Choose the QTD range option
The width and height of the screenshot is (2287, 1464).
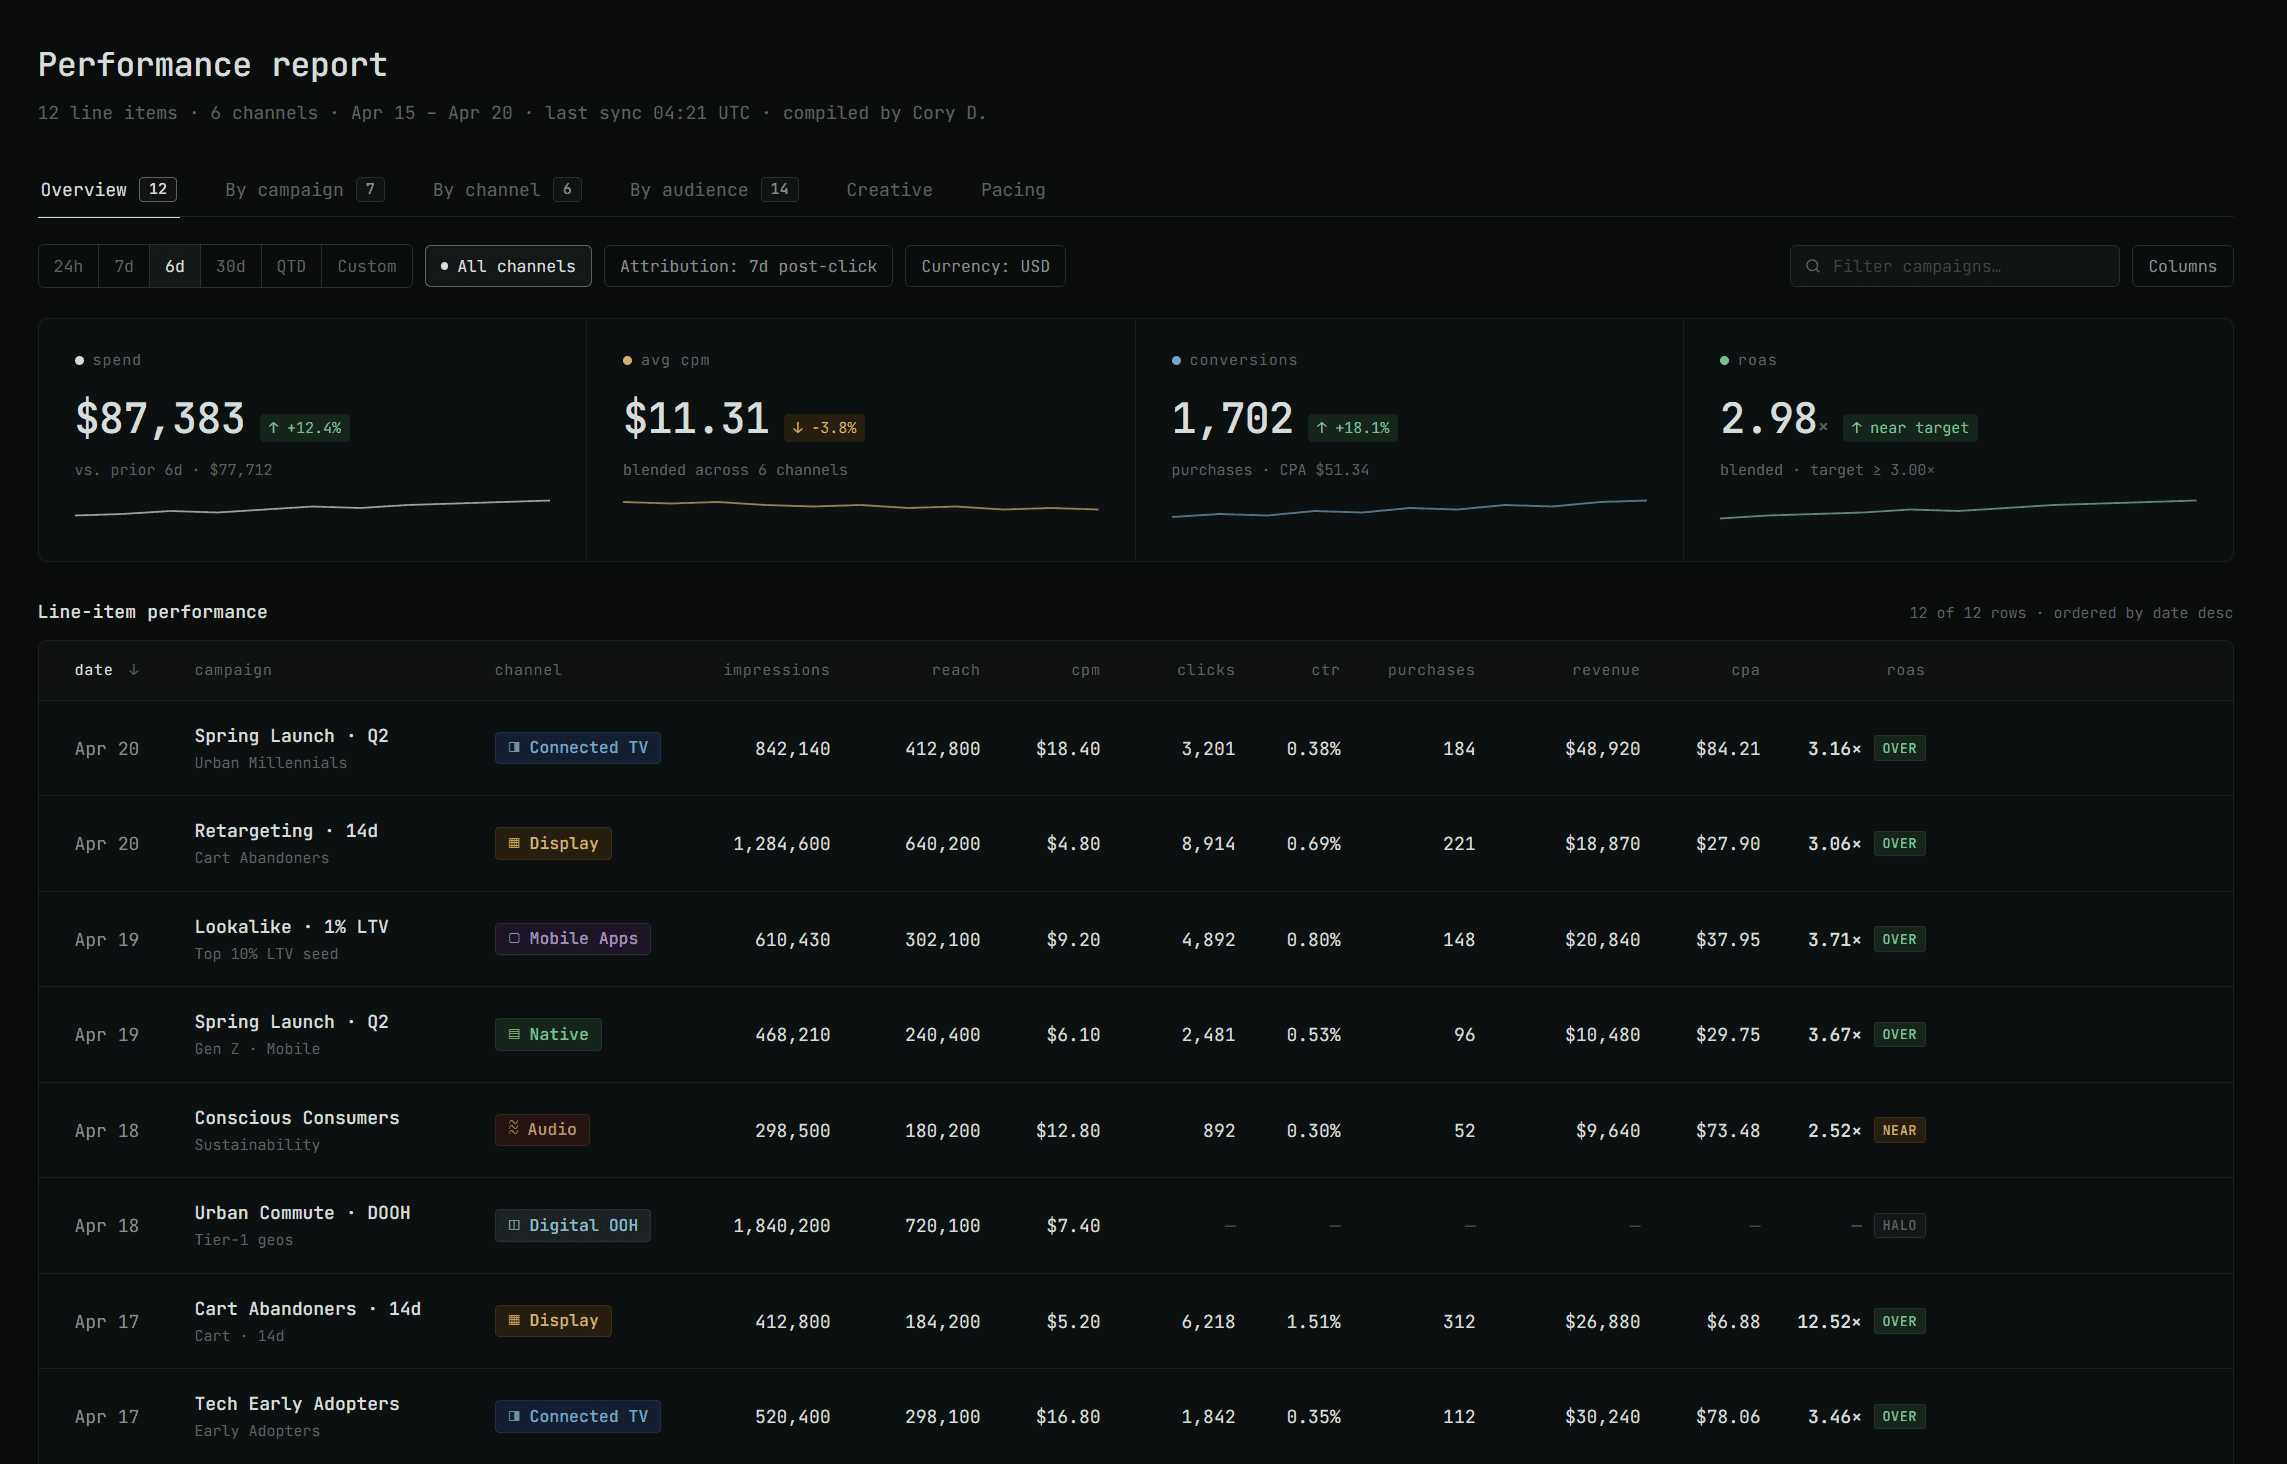pyautogui.click(x=291, y=266)
